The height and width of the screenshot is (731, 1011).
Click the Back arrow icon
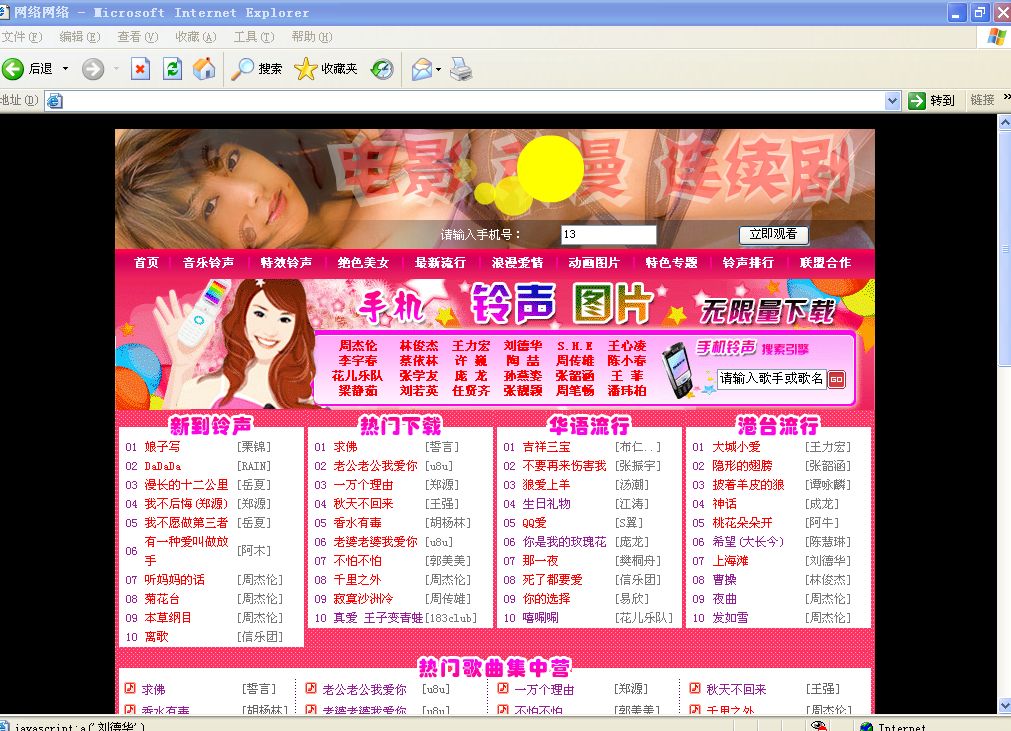coord(13,68)
